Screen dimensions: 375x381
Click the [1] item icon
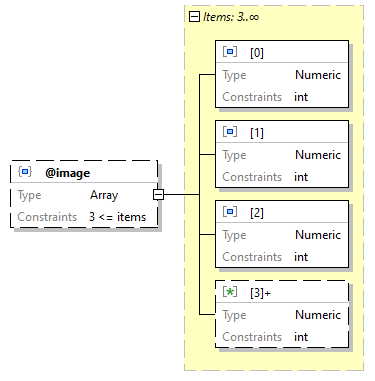point(230,132)
